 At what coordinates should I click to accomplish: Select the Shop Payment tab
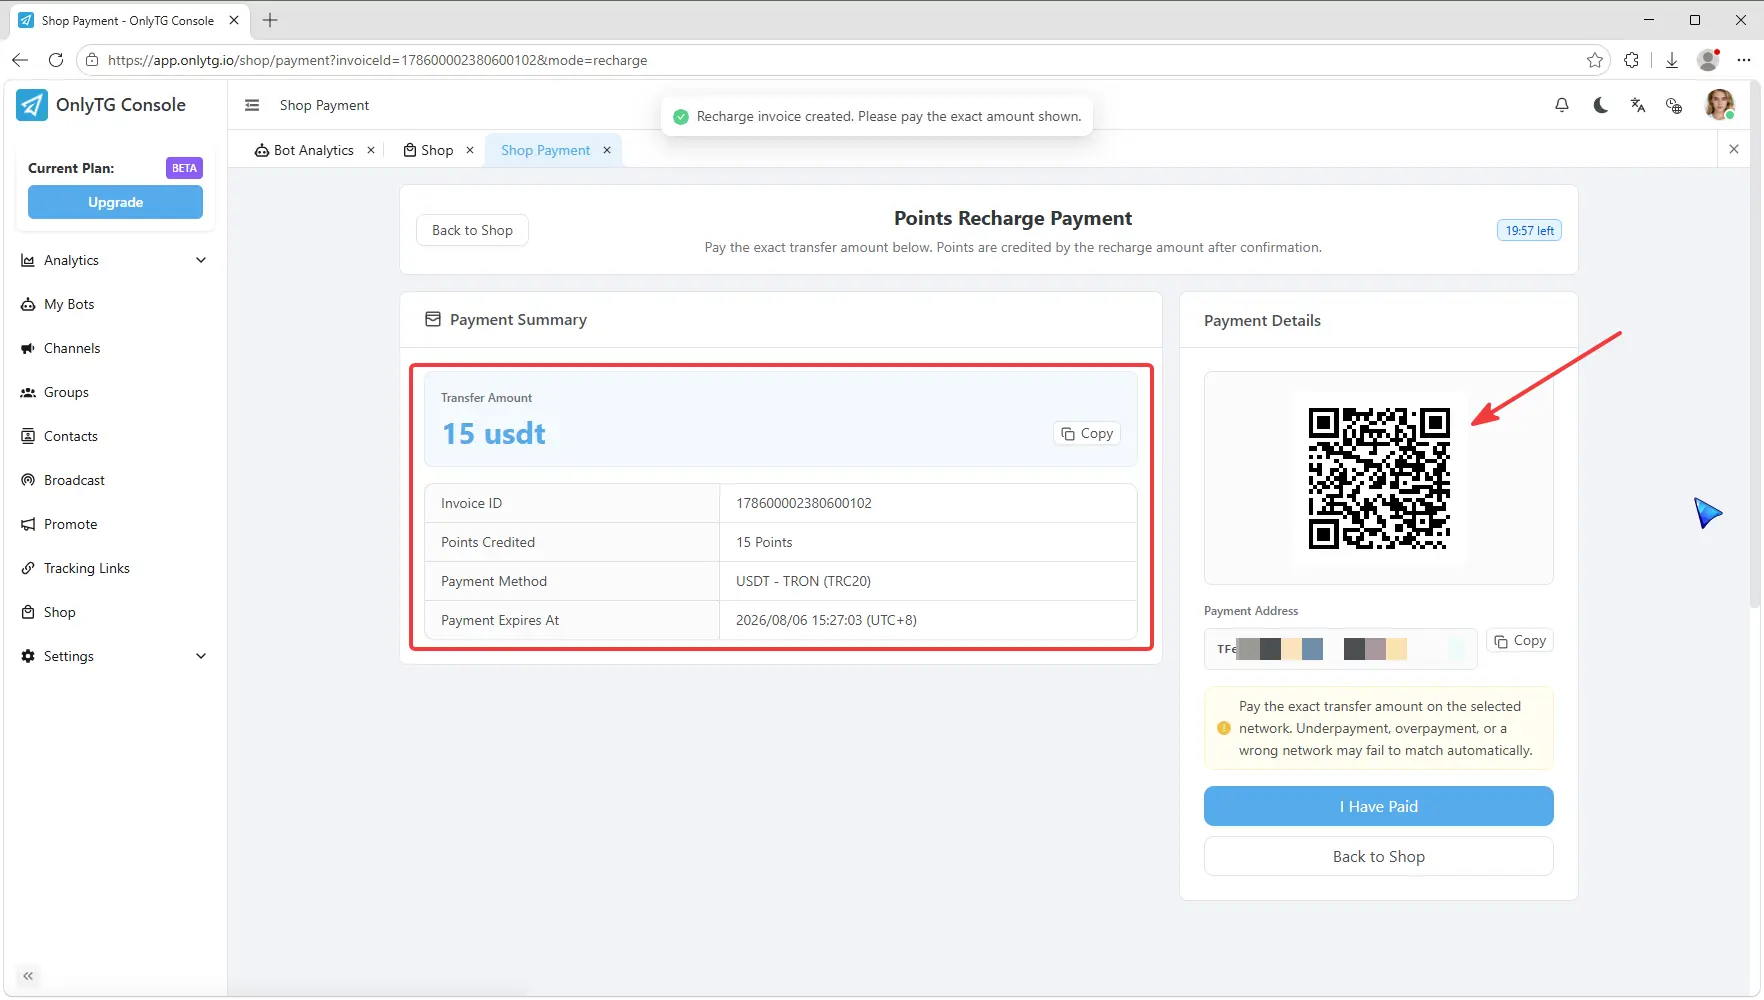tap(546, 150)
